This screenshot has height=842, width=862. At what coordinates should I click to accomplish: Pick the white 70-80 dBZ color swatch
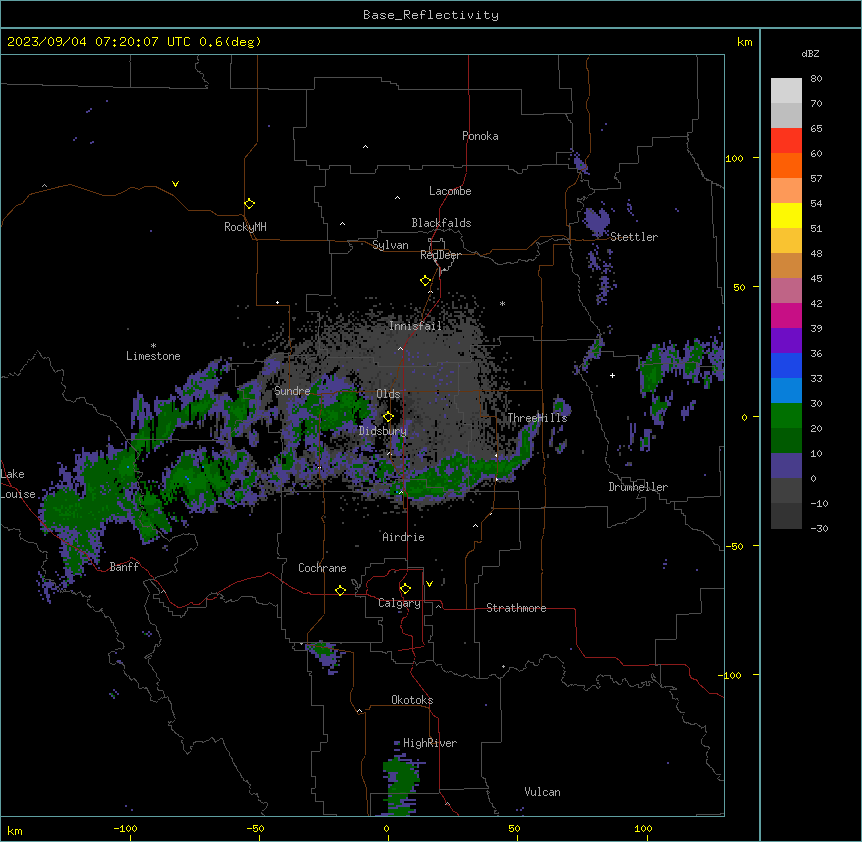786,90
